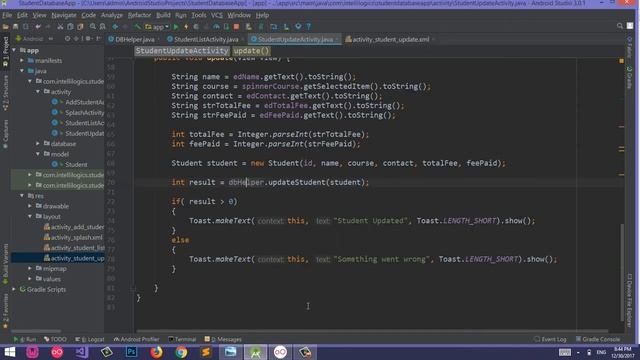Image resolution: width=640 pixels, height=360 pixels.
Task: Open the Windows Start menu
Action: 9,352
